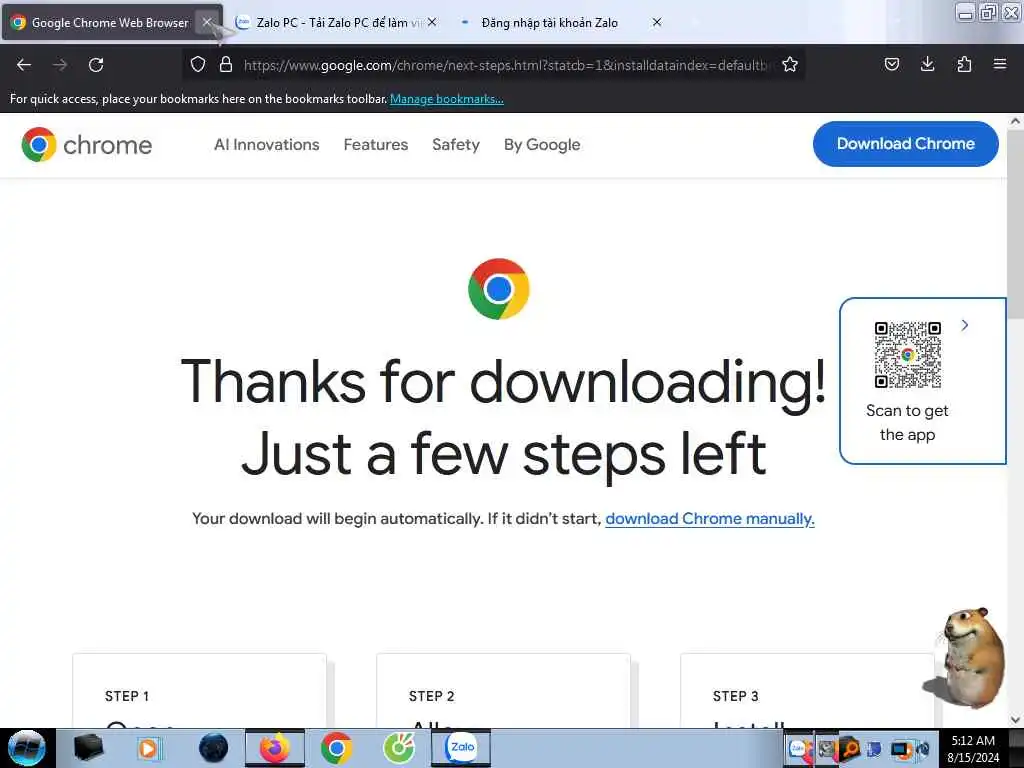Click download Chrome manually link
1024x768 pixels.
(710, 519)
